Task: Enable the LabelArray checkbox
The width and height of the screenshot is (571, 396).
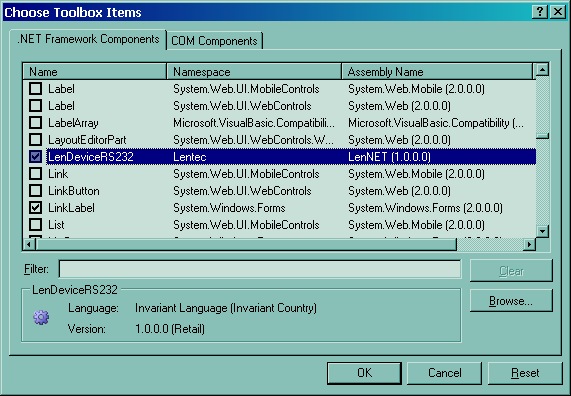Action: [35, 123]
